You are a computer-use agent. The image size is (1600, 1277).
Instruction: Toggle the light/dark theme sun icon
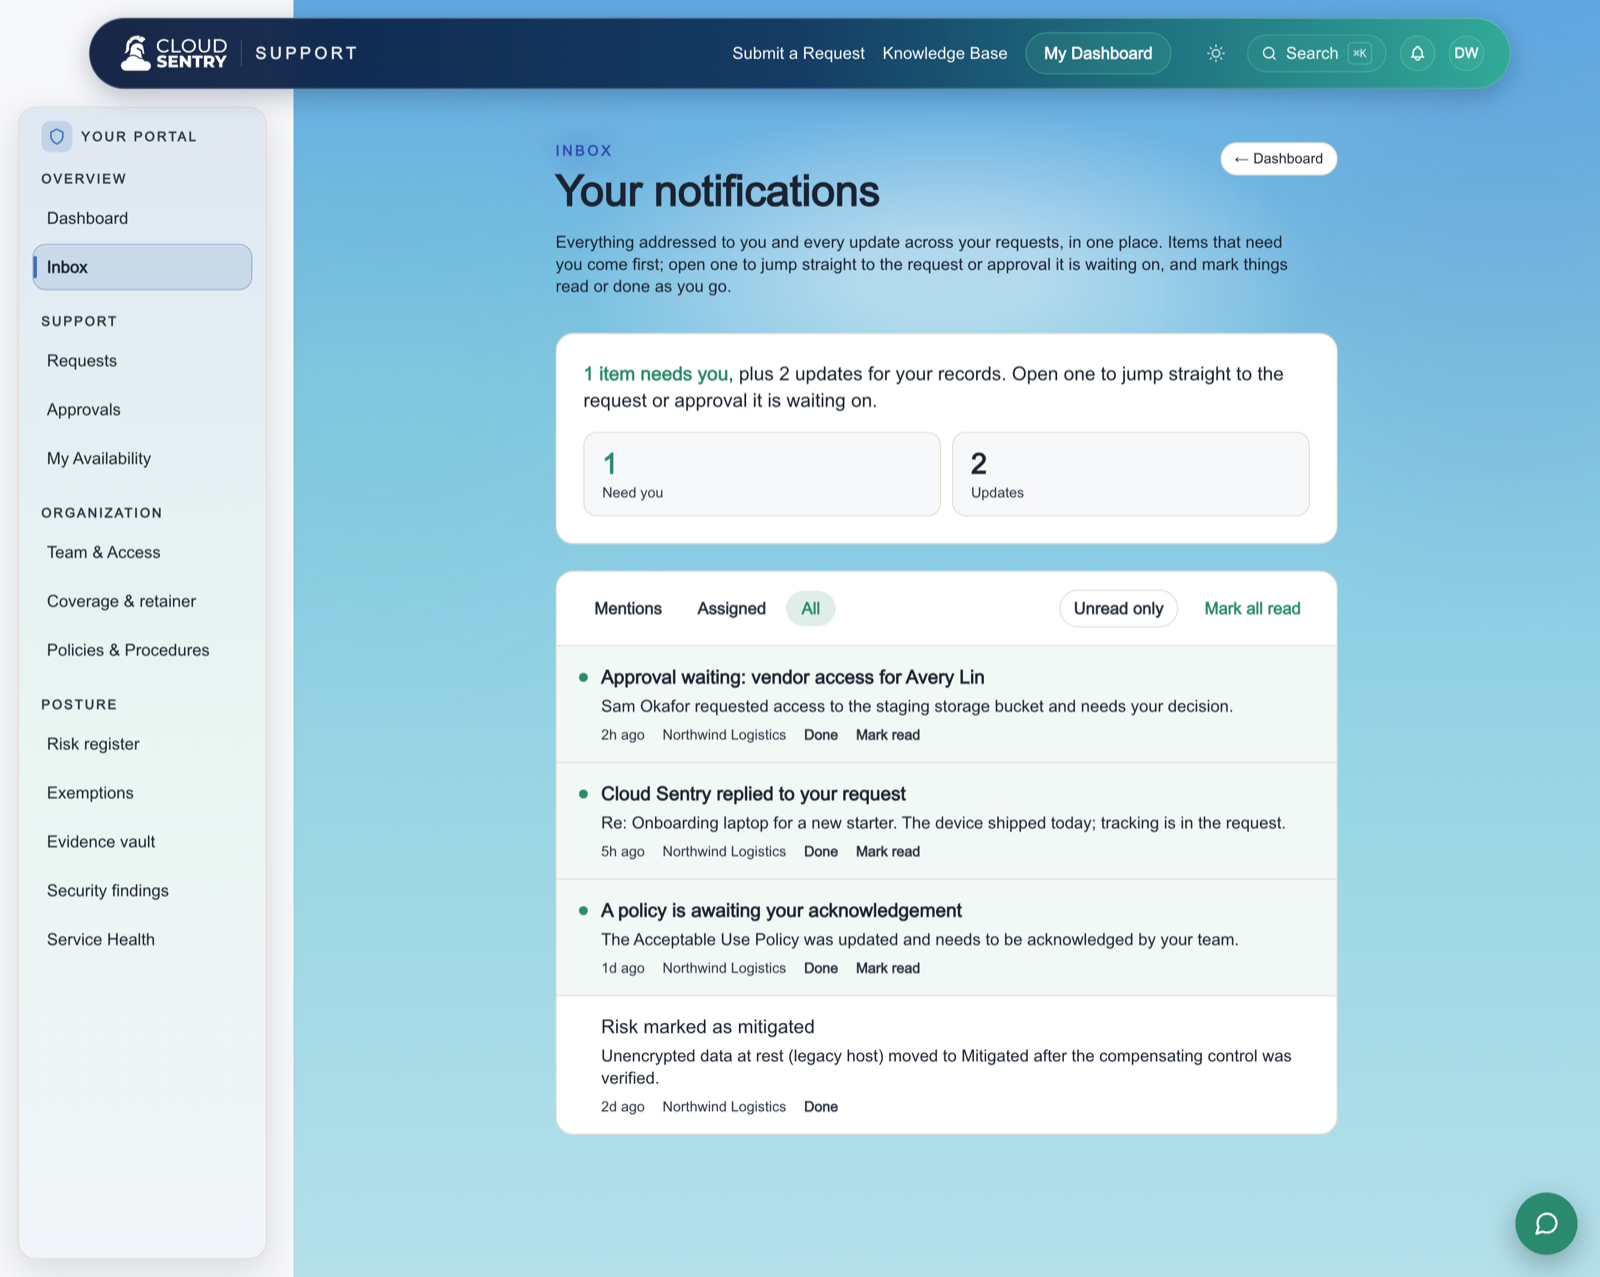(1216, 53)
